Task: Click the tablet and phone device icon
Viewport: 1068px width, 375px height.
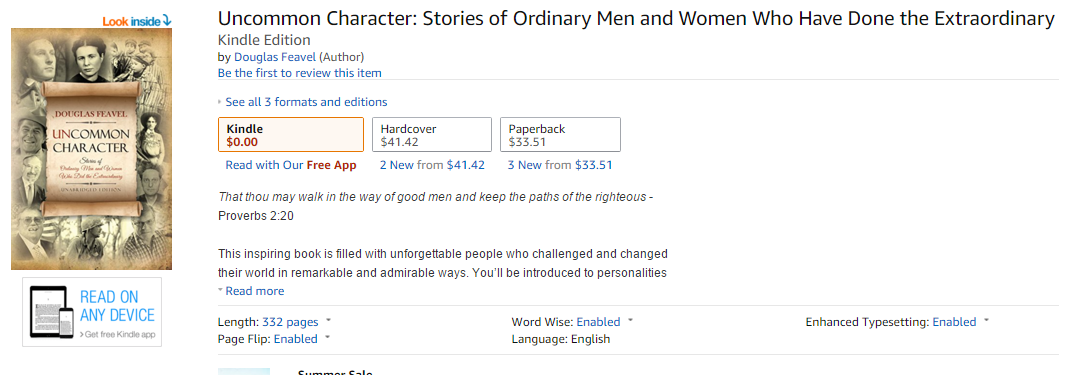Action: click(x=52, y=312)
